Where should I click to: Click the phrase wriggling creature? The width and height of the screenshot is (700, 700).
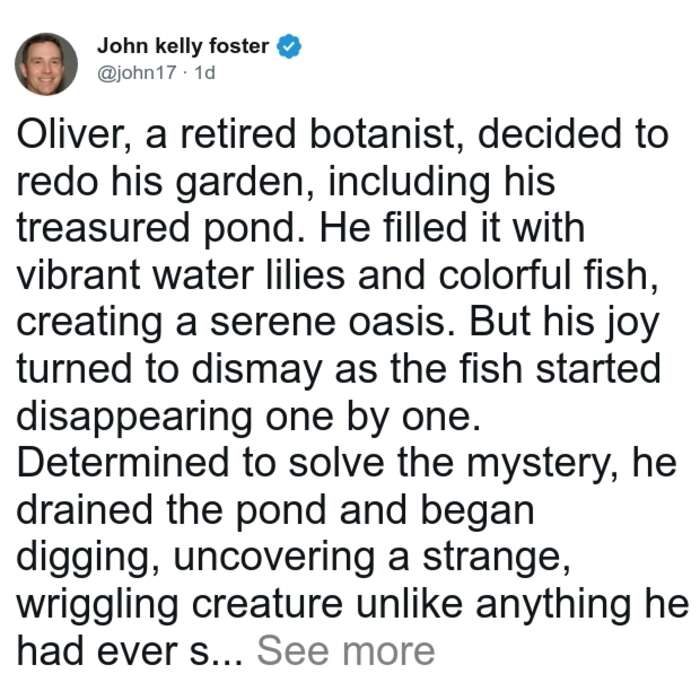(179, 606)
